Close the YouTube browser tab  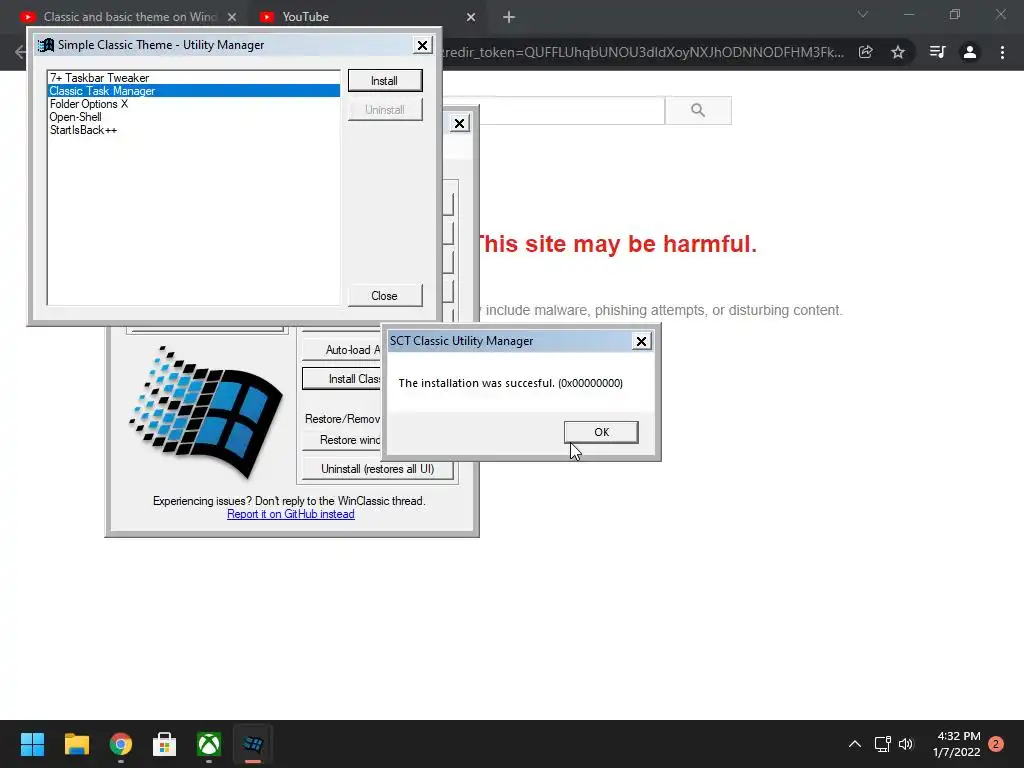(471, 17)
